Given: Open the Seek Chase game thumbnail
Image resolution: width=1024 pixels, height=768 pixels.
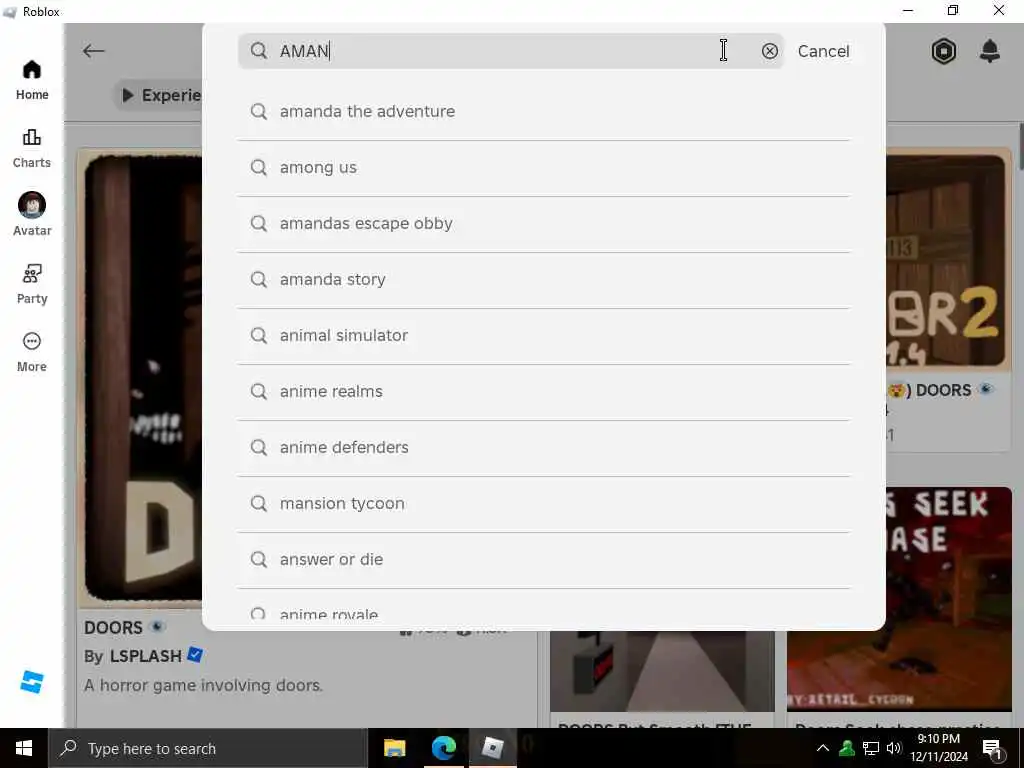Looking at the screenshot, I should click(x=899, y=599).
